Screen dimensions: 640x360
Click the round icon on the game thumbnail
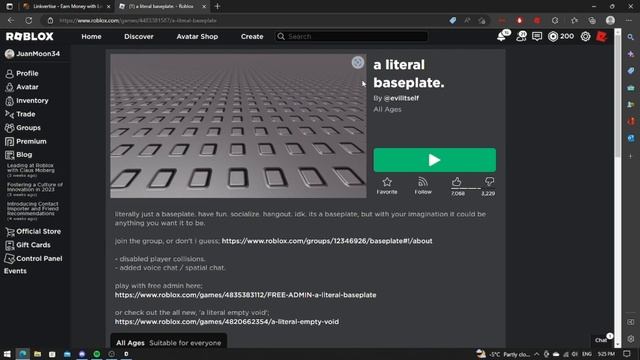358,62
